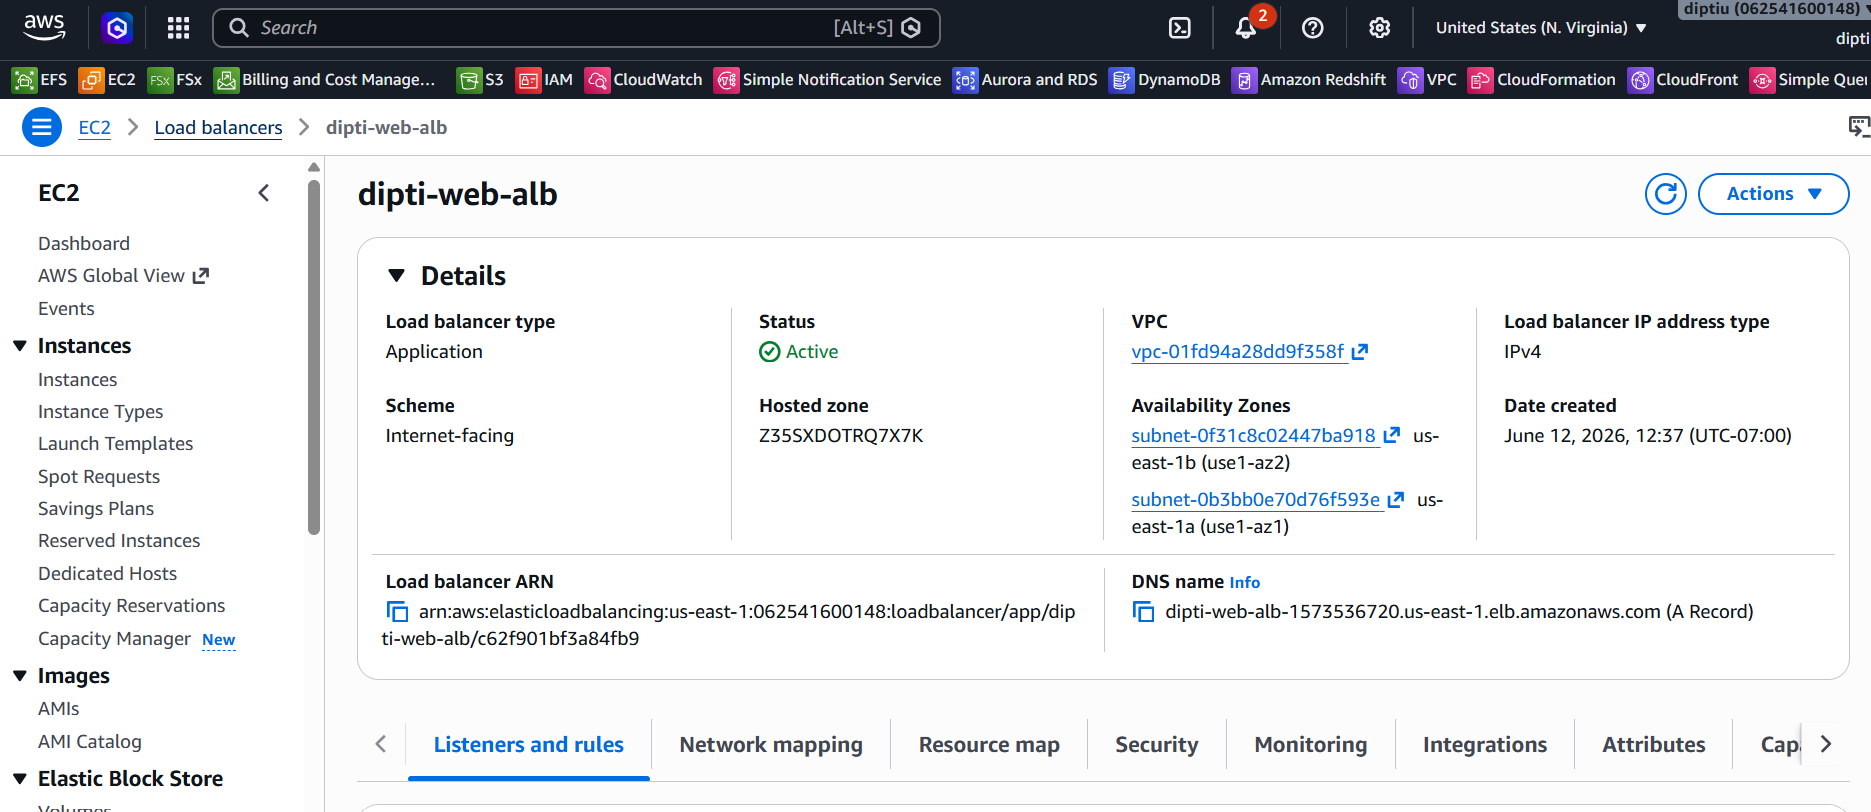Viewport: 1871px width, 812px height.
Task: Switch to the Monitoring tab
Action: coord(1311,745)
